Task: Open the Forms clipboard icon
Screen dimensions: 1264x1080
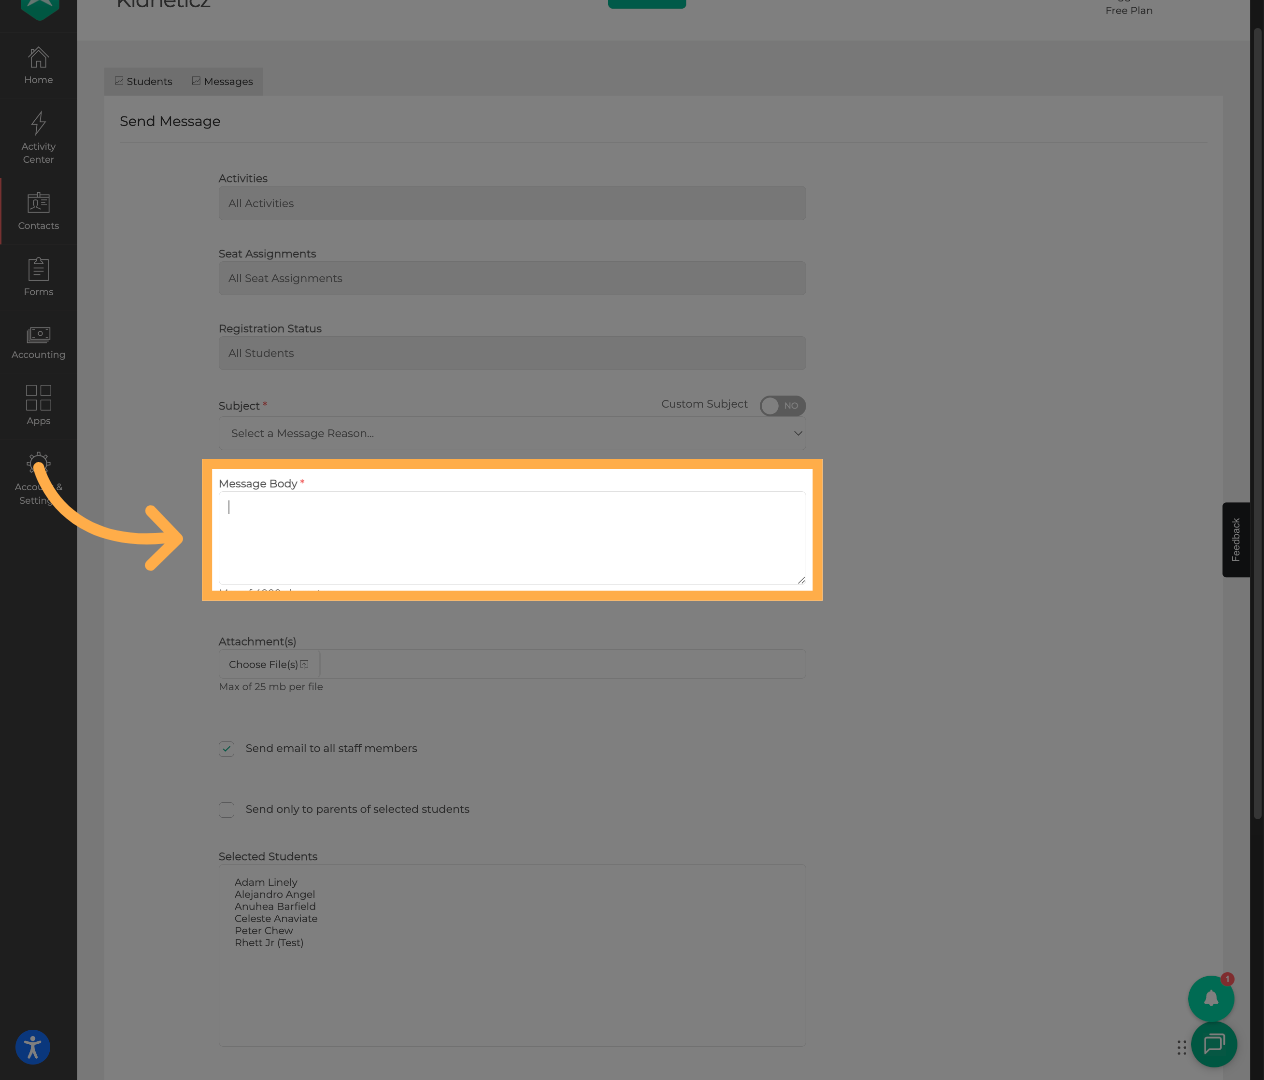Action: [38, 277]
